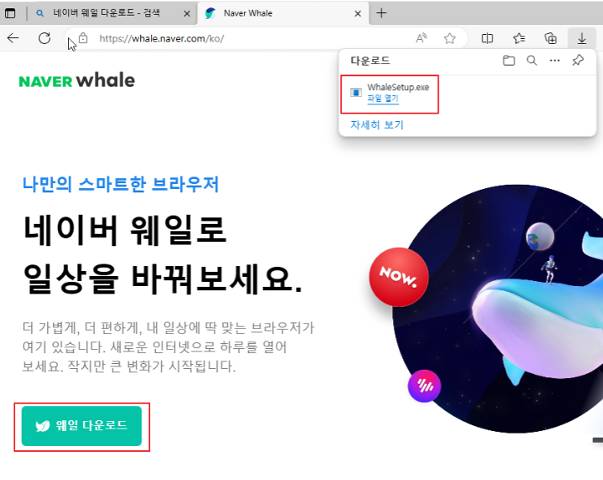
Task: Pin the downloads panel
Action: pyautogui.click(x=578, y=60)
